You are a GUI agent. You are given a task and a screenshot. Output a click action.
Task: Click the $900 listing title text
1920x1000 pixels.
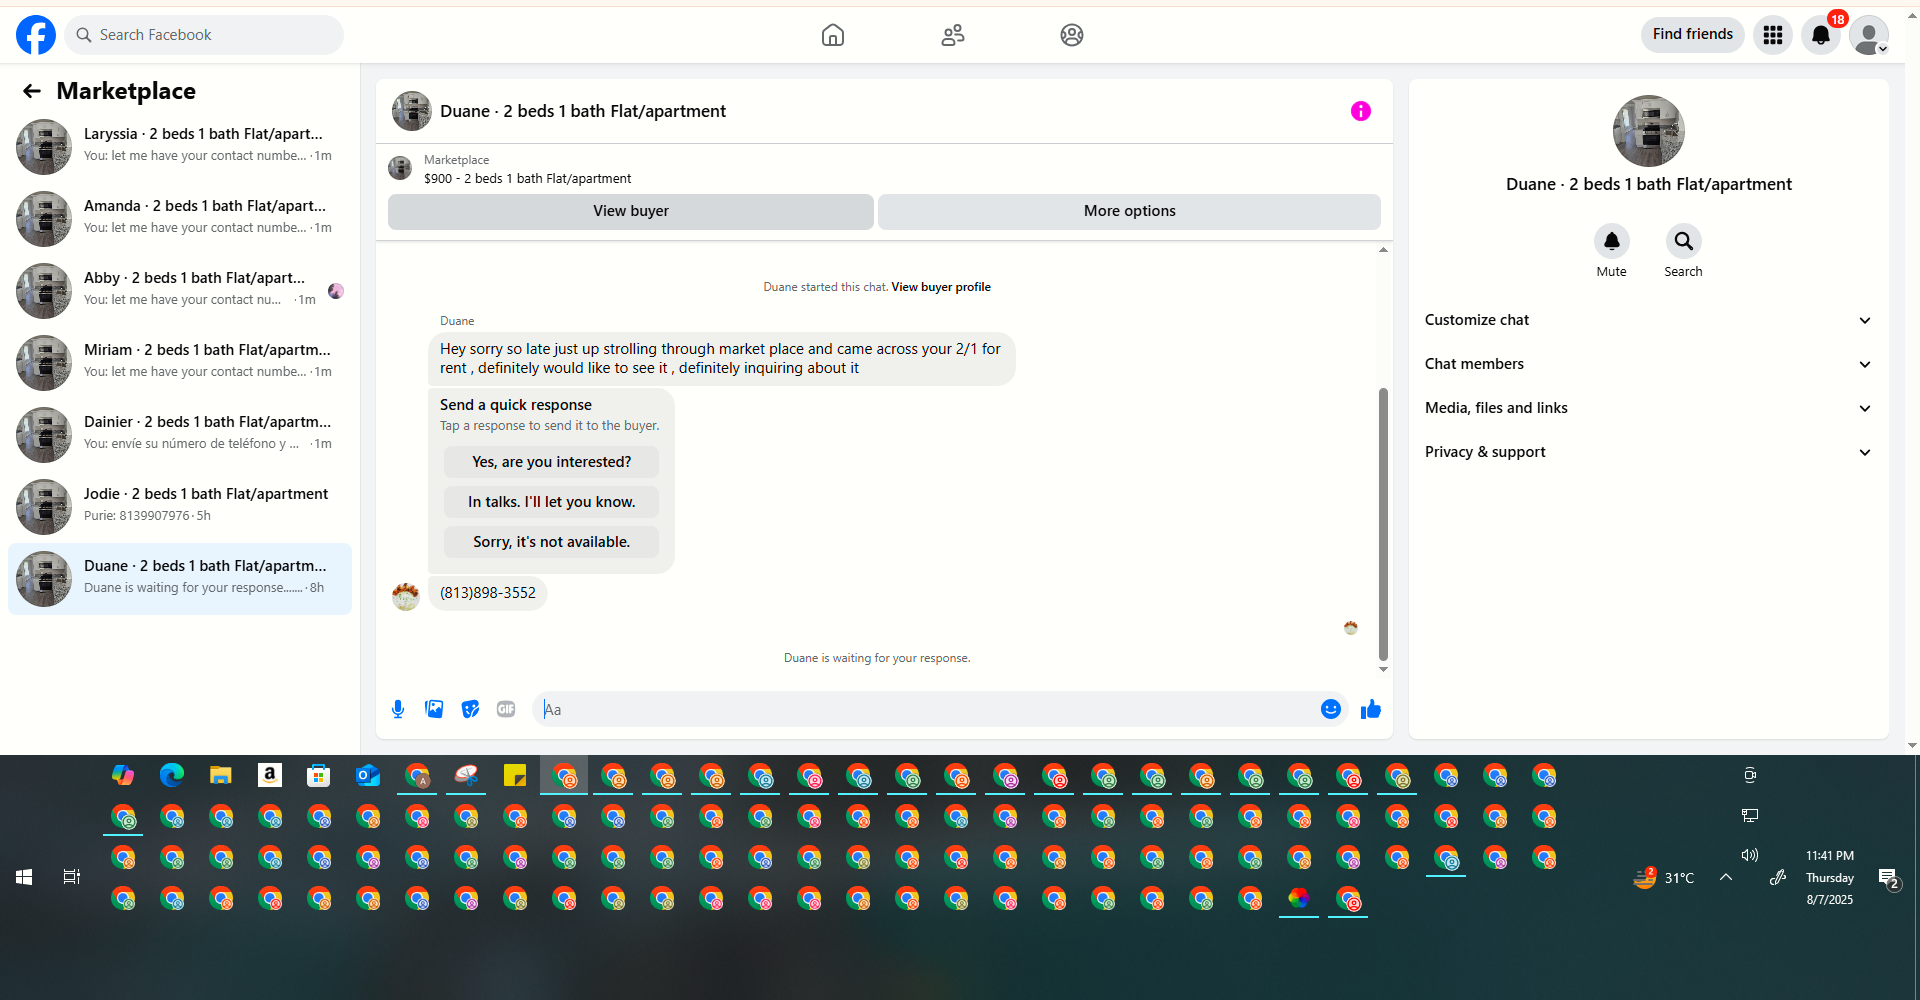pos(527,179)
